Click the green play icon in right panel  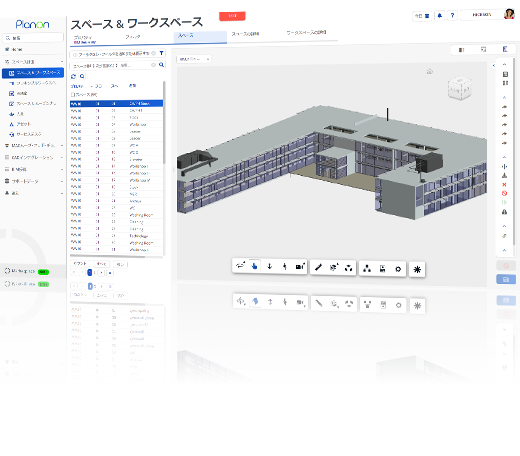[504, 202]
